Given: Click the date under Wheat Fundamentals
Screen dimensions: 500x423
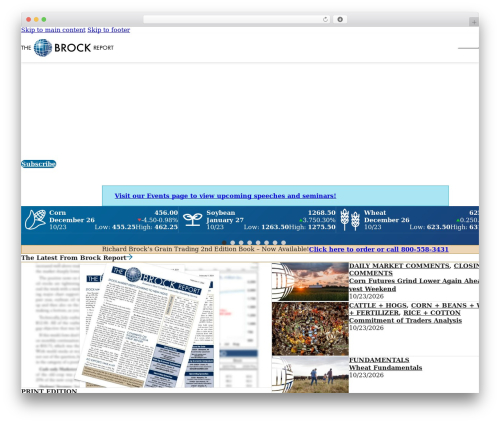Looking at the screenshot, I should (x=366, y=375).
